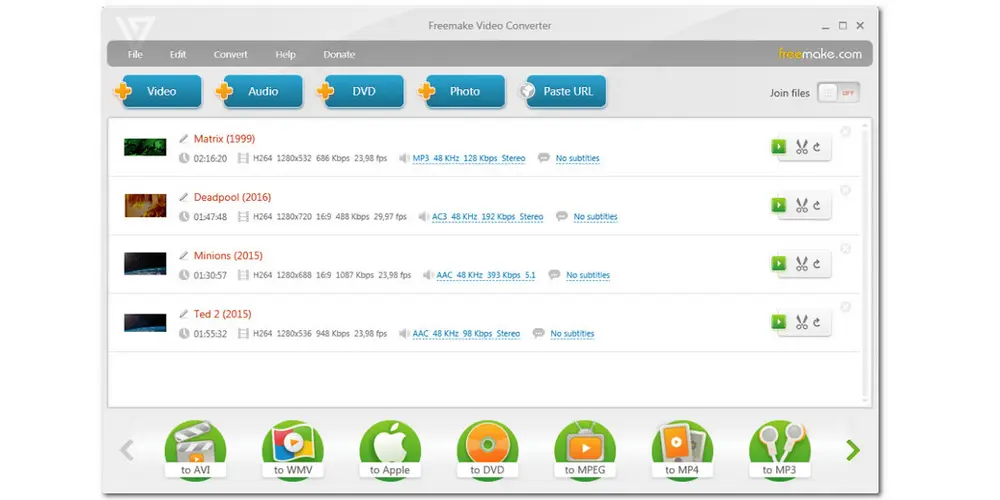Open the File menu
The image size is (1000, 500).
pos(135,54)
